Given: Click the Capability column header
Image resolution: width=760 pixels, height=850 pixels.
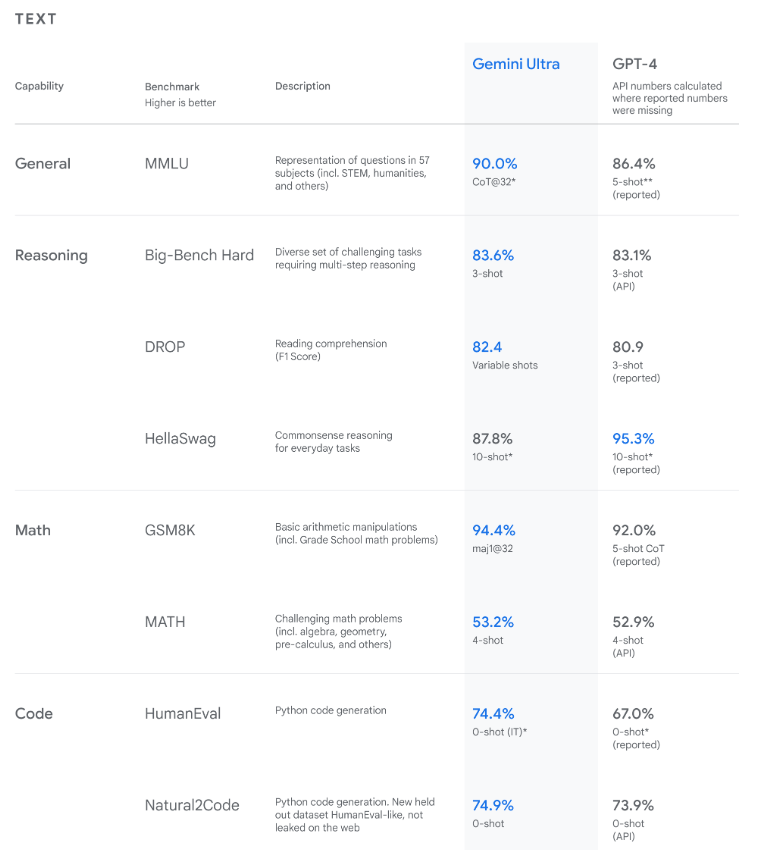Looking at the screenshot, I should pyautogui.click(x=39, y=86).
